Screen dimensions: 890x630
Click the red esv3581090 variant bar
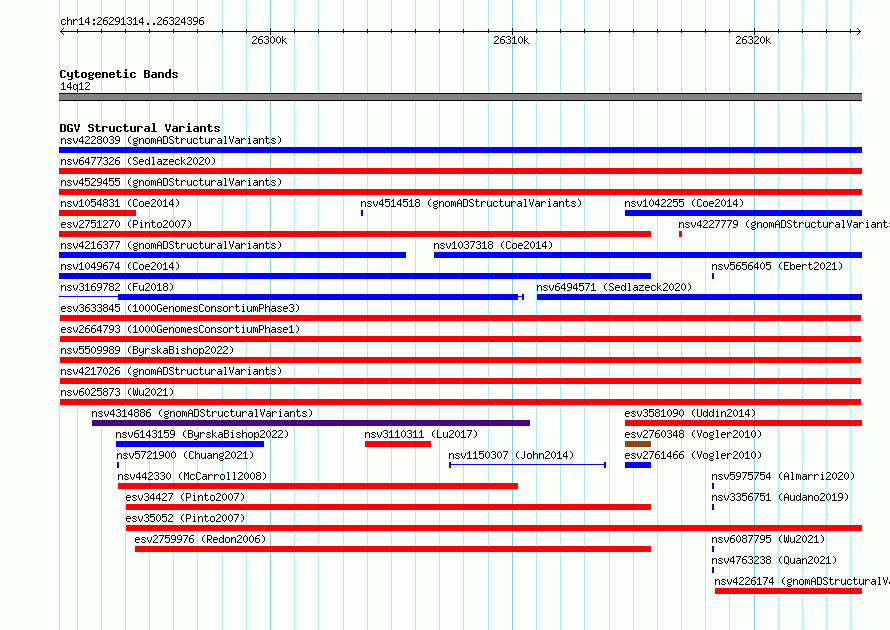click(x=744, y=423)
